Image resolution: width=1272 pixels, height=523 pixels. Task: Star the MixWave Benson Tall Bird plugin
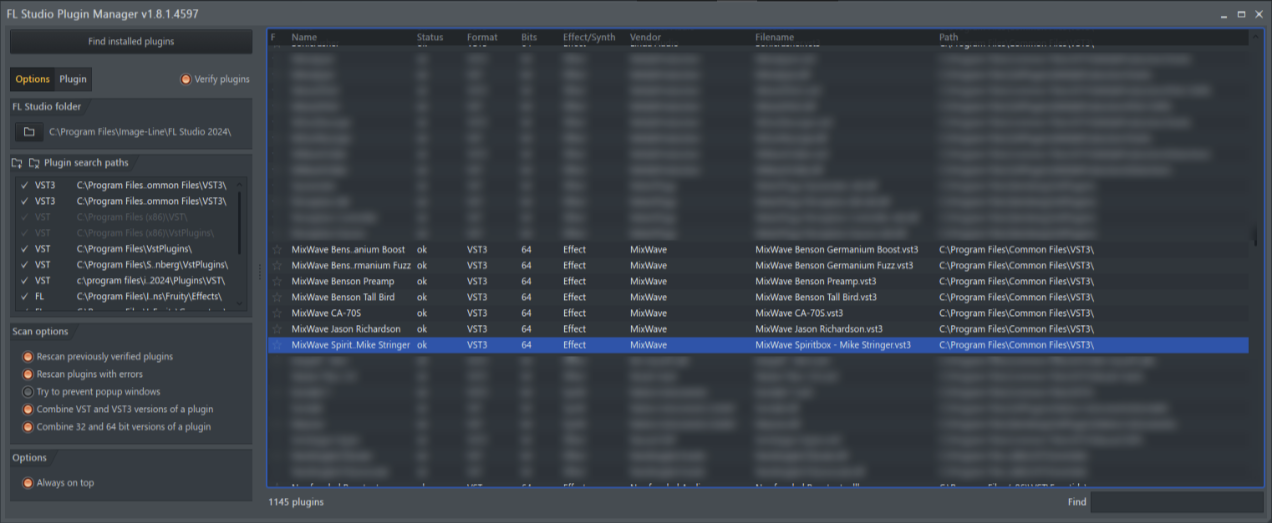(277, 297)
